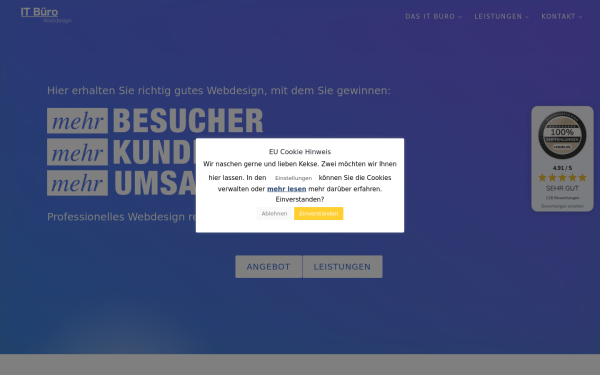This screenshot has width=600, height=375.
Task: Open the Kontakt navigation menu
Action: tap(558, 16)
